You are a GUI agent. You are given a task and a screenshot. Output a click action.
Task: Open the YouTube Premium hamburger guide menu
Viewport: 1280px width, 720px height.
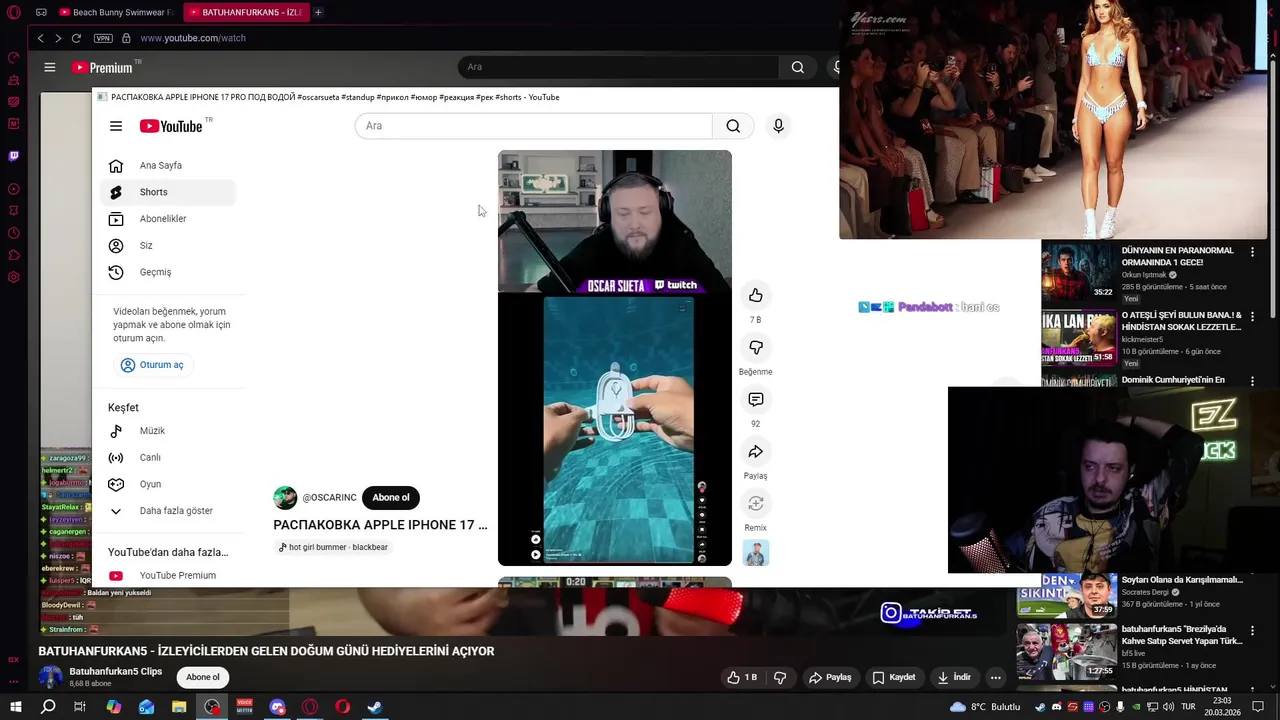(49, 67)
